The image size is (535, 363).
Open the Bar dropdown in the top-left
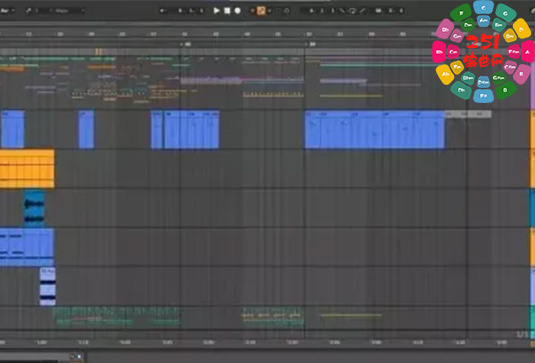(8, 11)
